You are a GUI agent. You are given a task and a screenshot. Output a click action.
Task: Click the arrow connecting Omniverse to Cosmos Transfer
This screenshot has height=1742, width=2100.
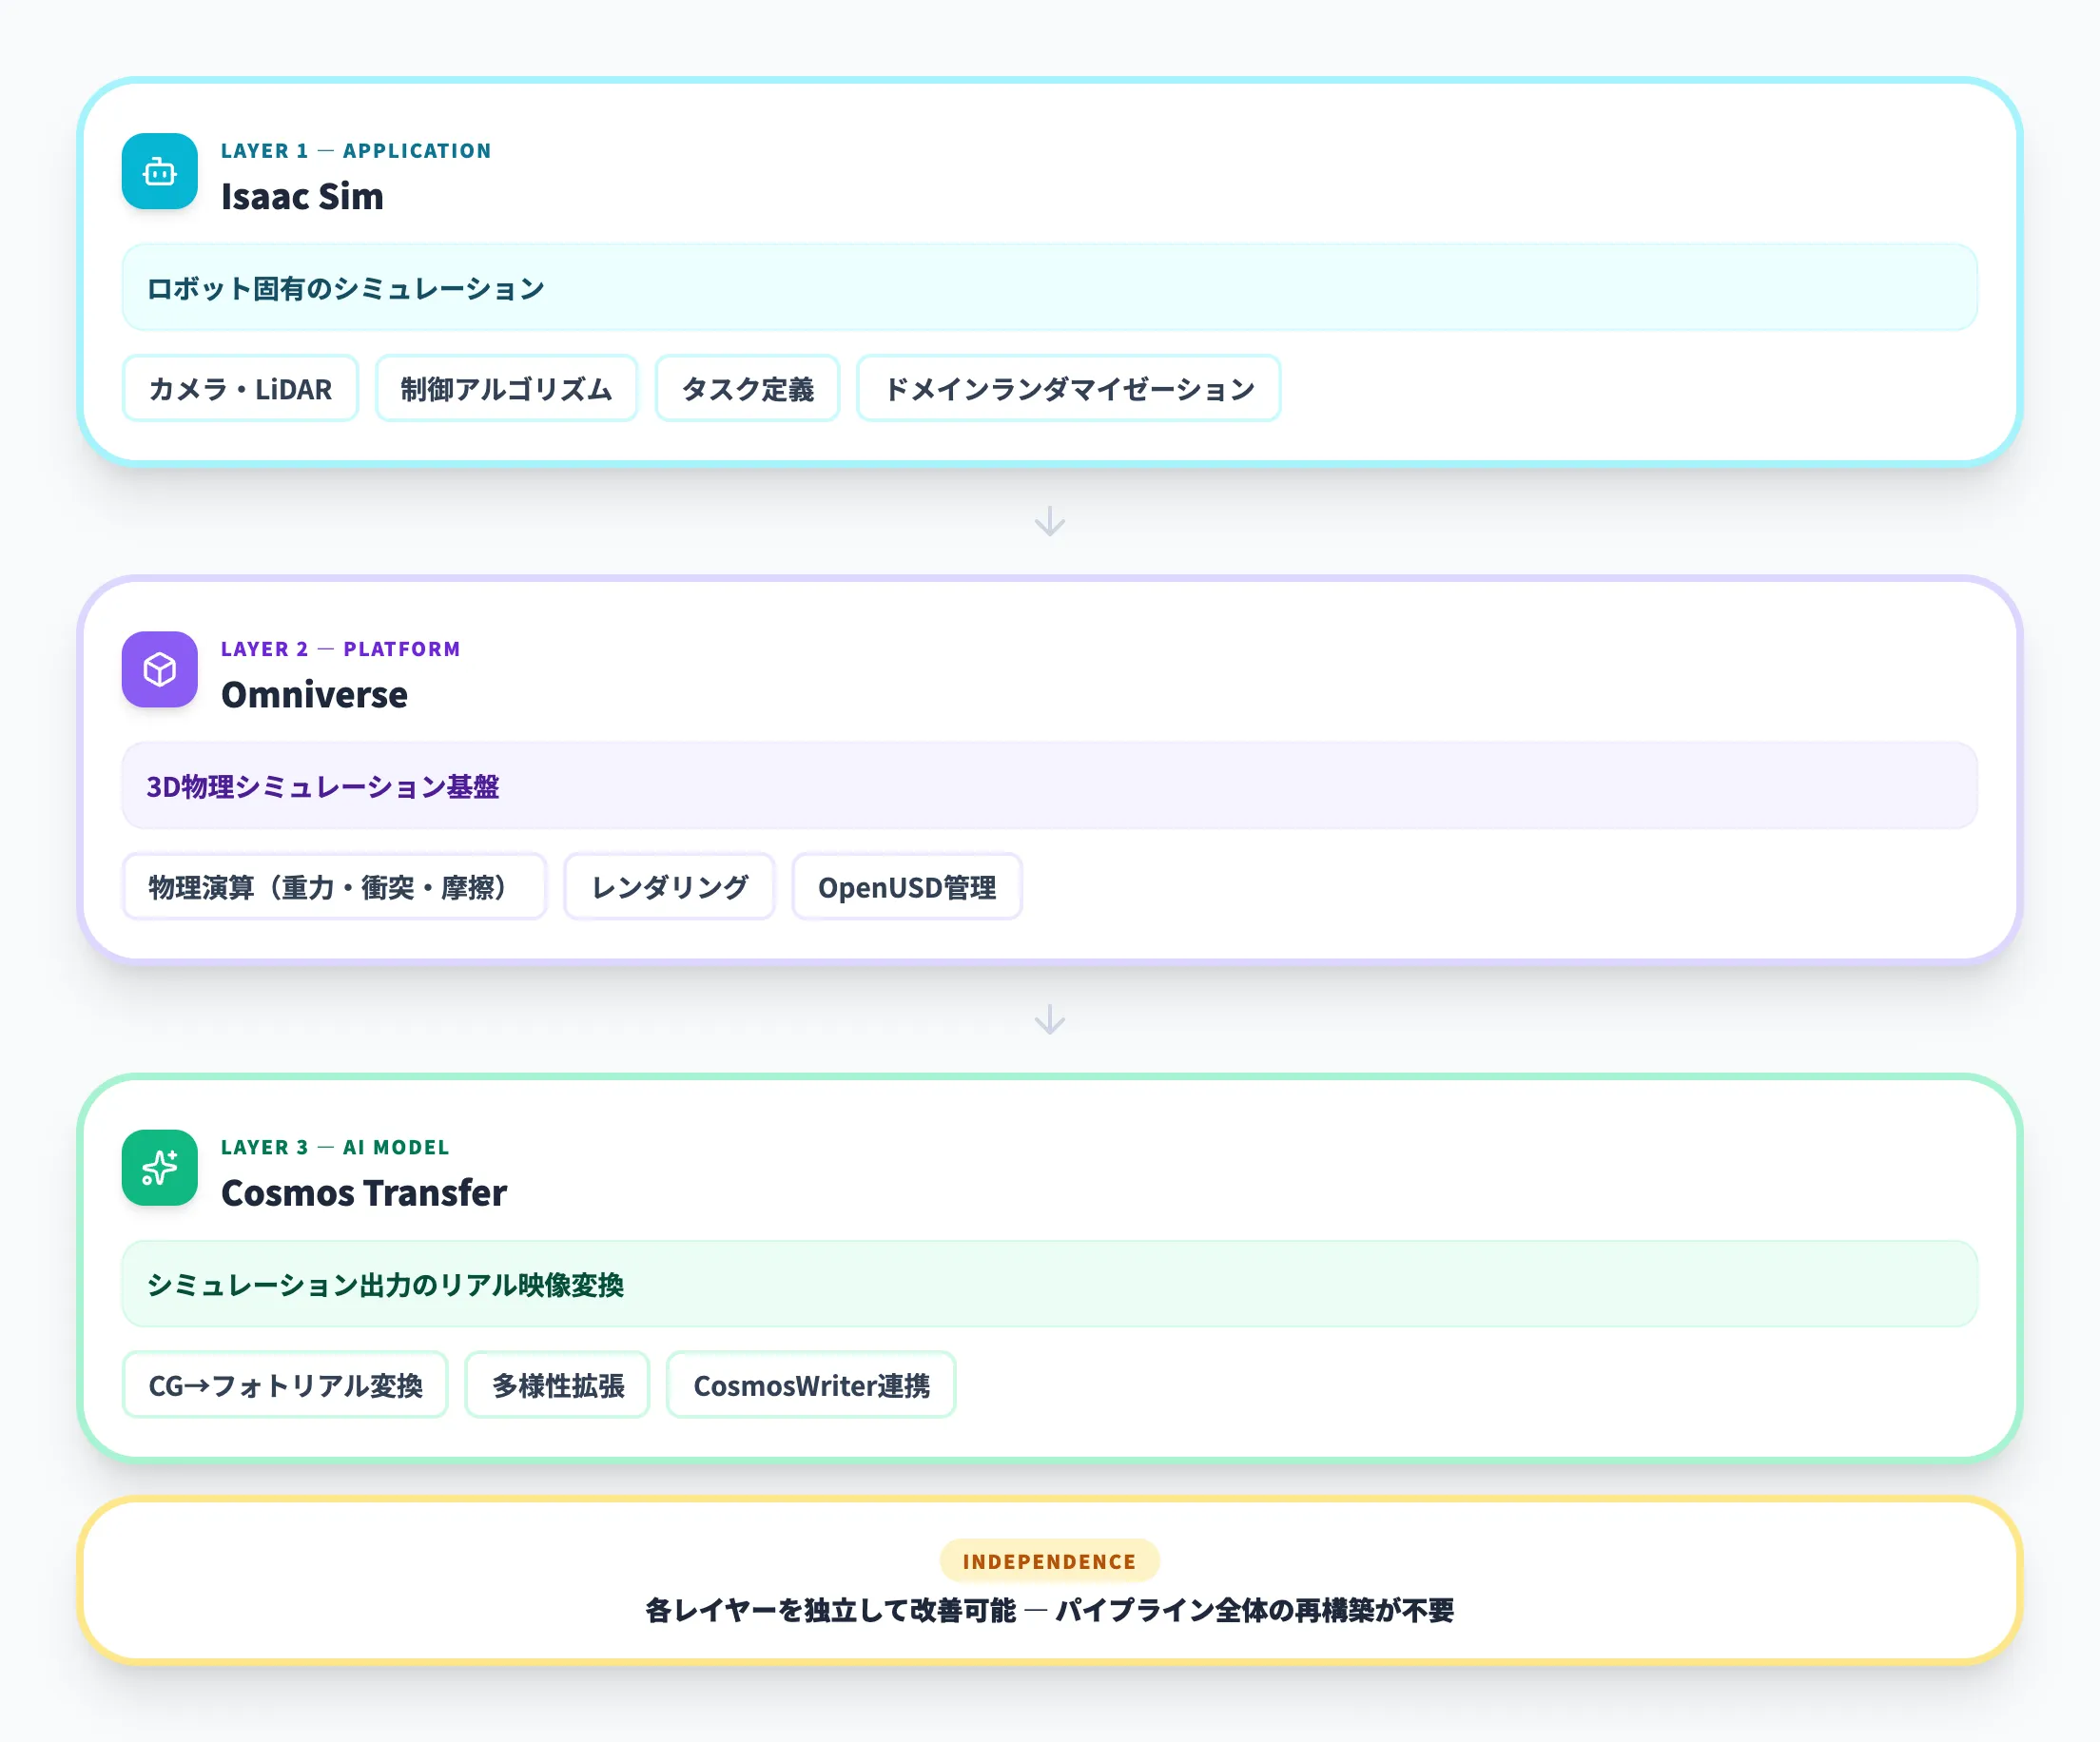(1049, 1020)
